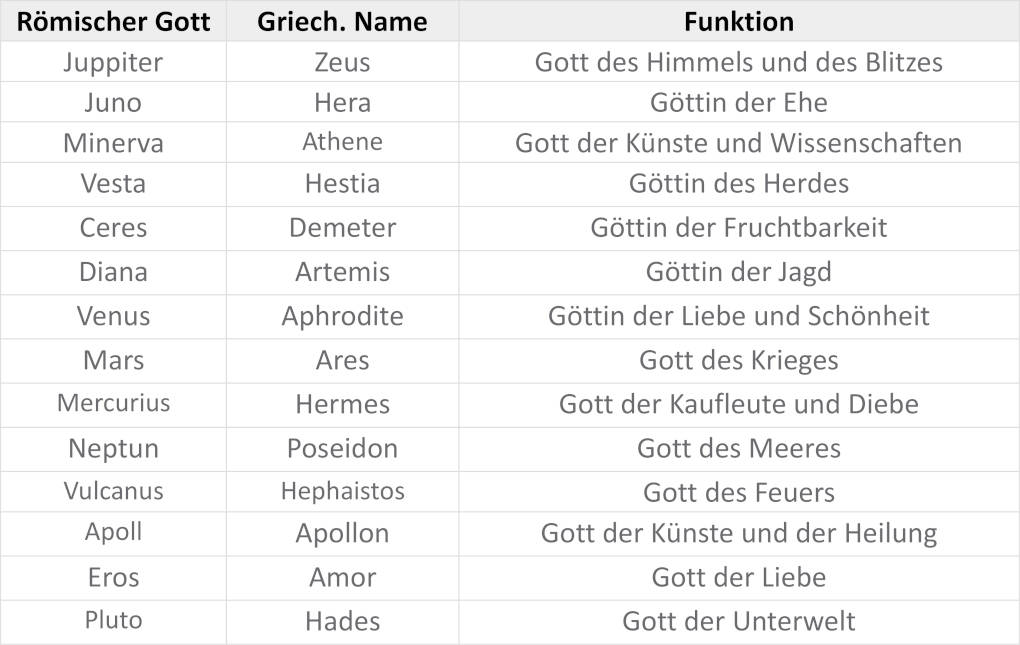Click the Amor cell
The height and width of the screenshot is (645, 1020).
pyautogui.click(x=342, y=577)
